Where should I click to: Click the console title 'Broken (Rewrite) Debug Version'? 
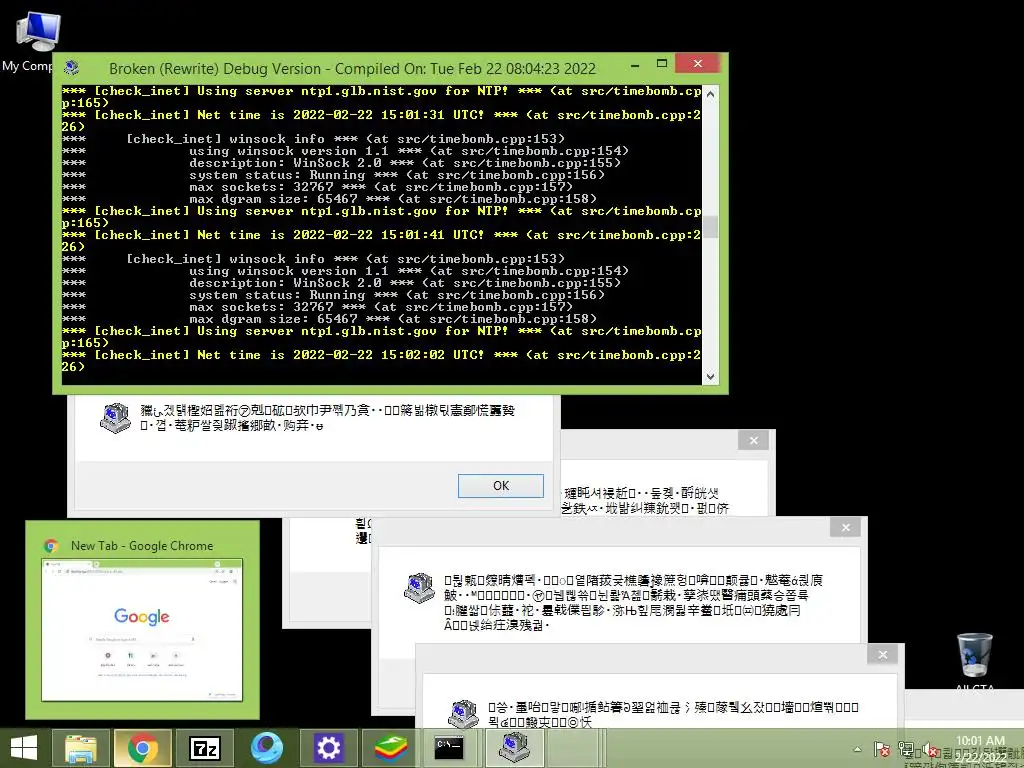[x=215, y=69]
